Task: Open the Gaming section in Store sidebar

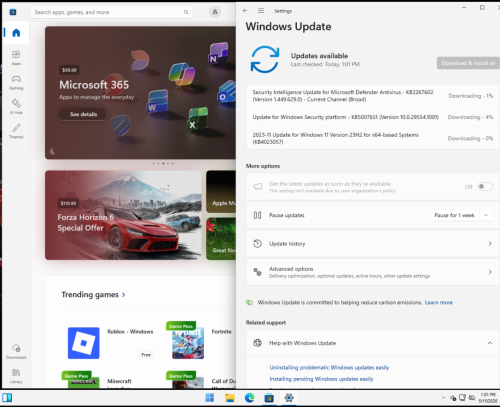Action: (x=16, y=82)
